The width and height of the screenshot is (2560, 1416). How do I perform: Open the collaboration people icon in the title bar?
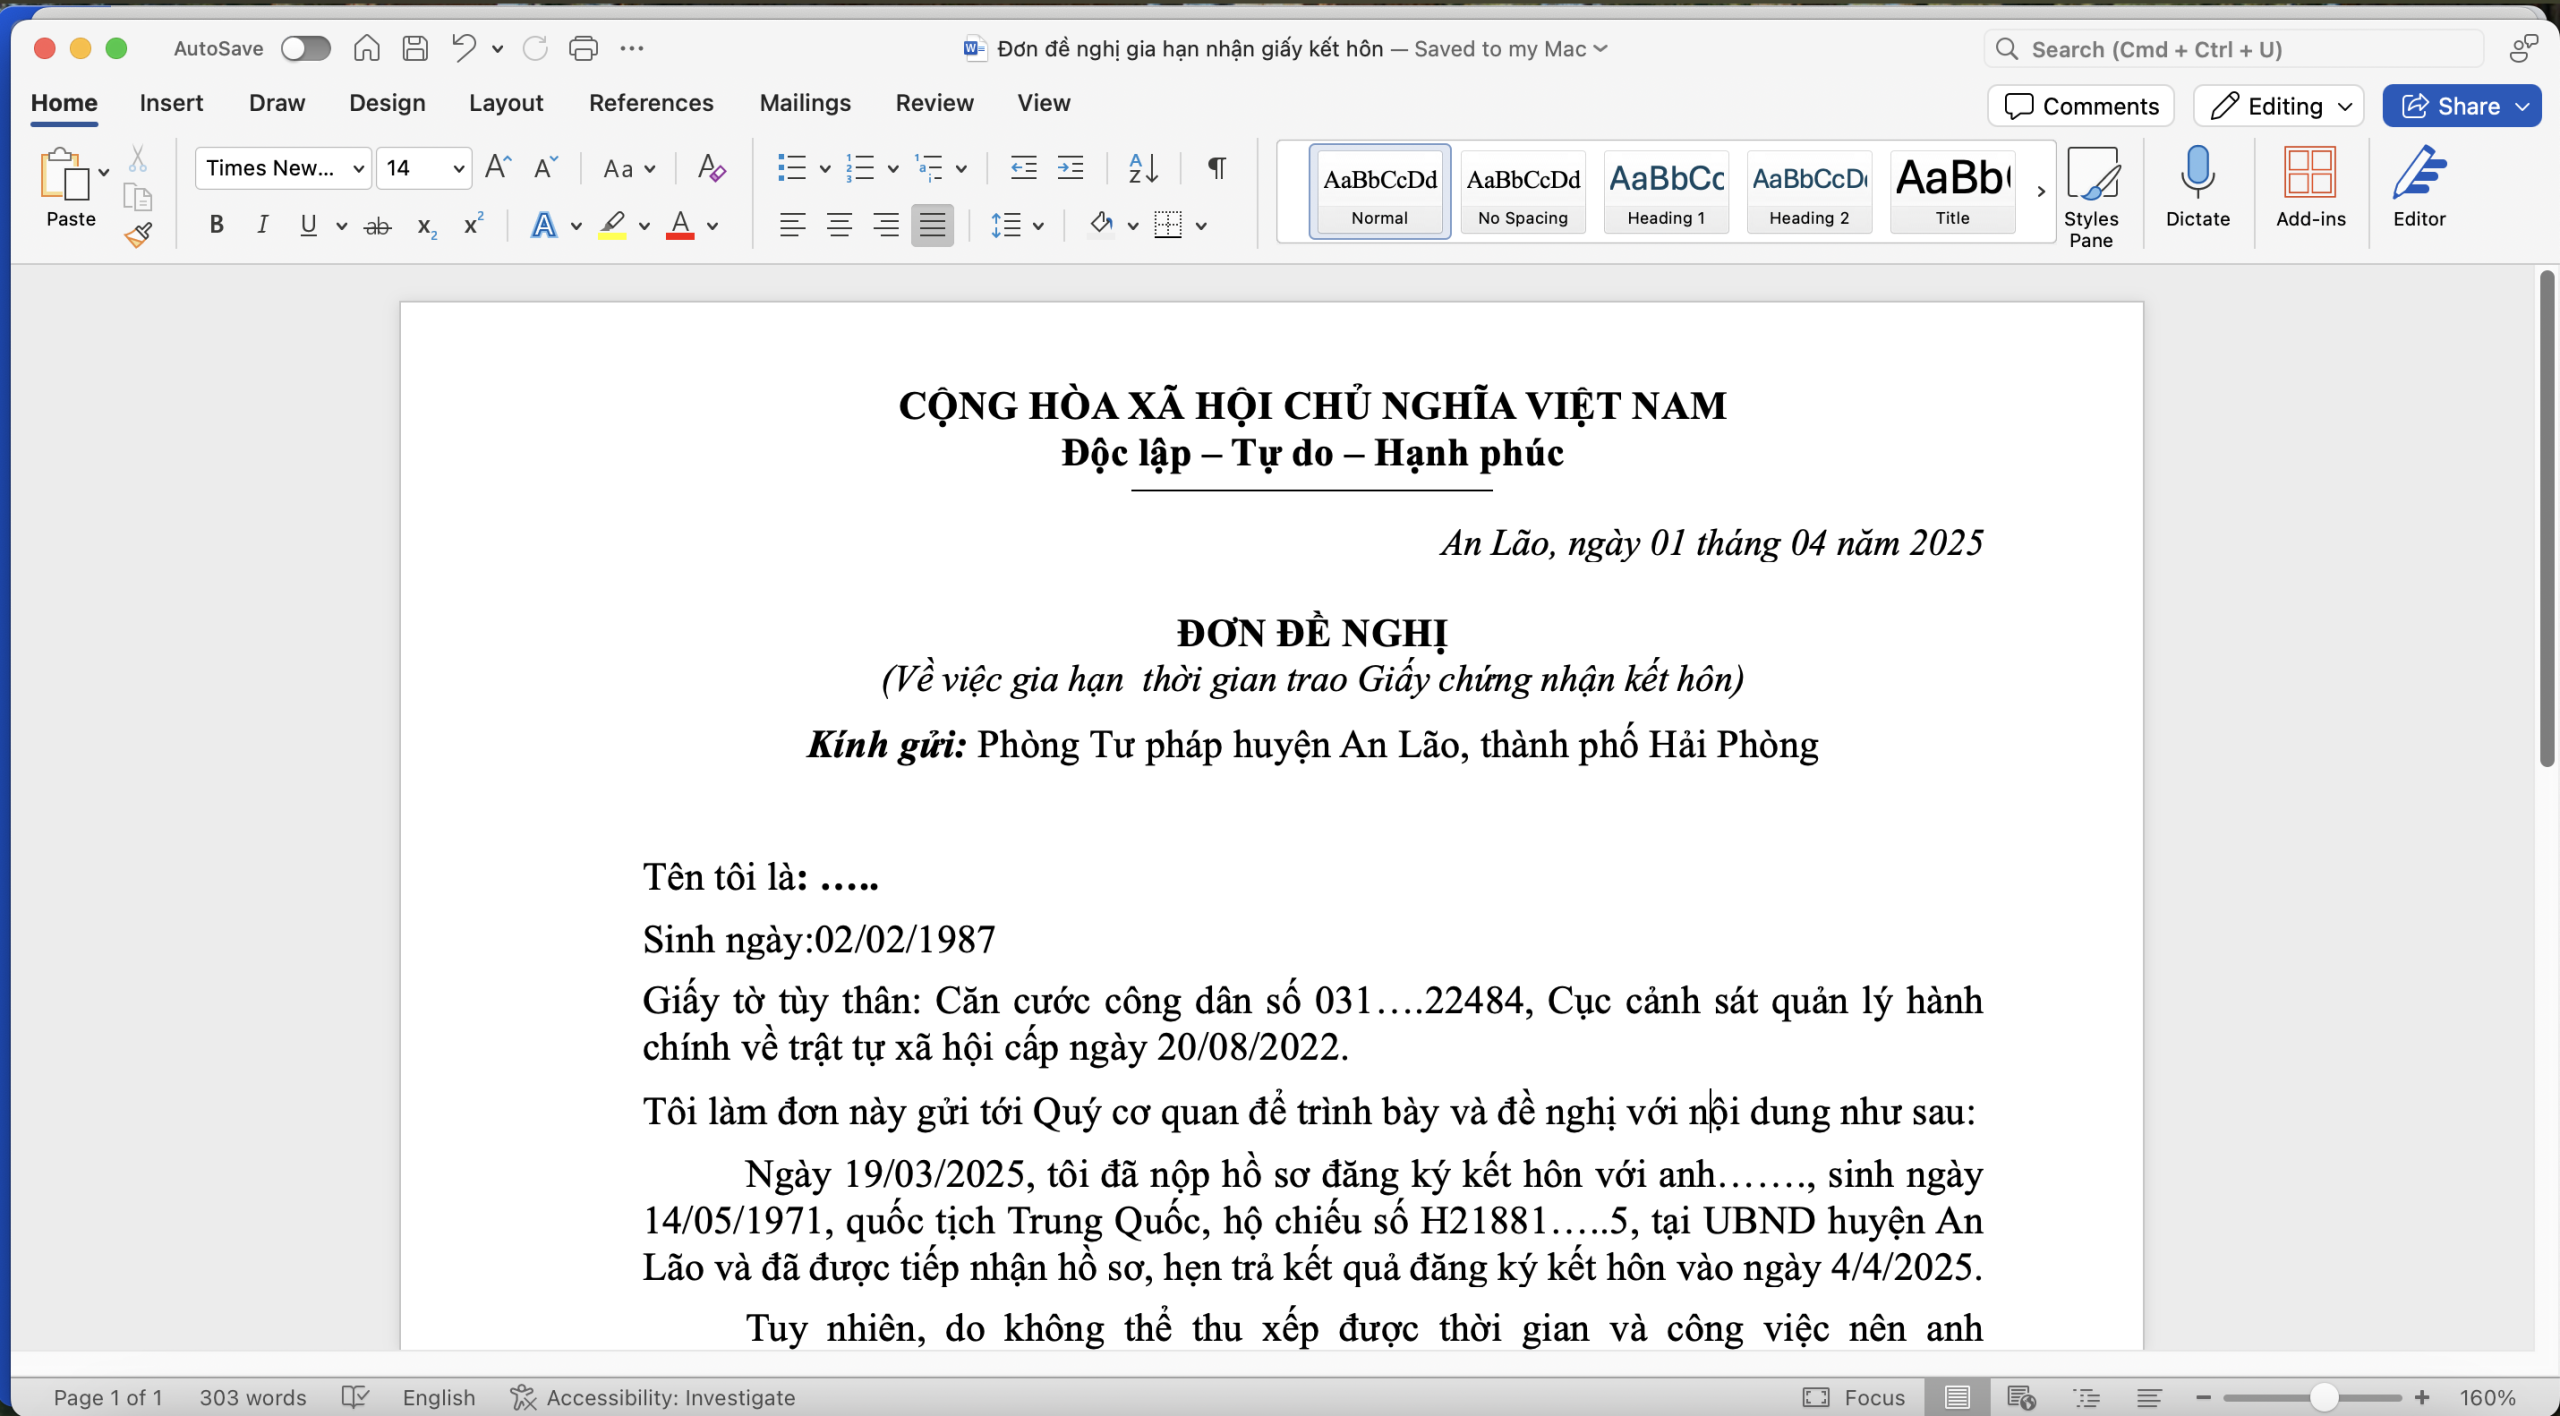coord(2523,49)
